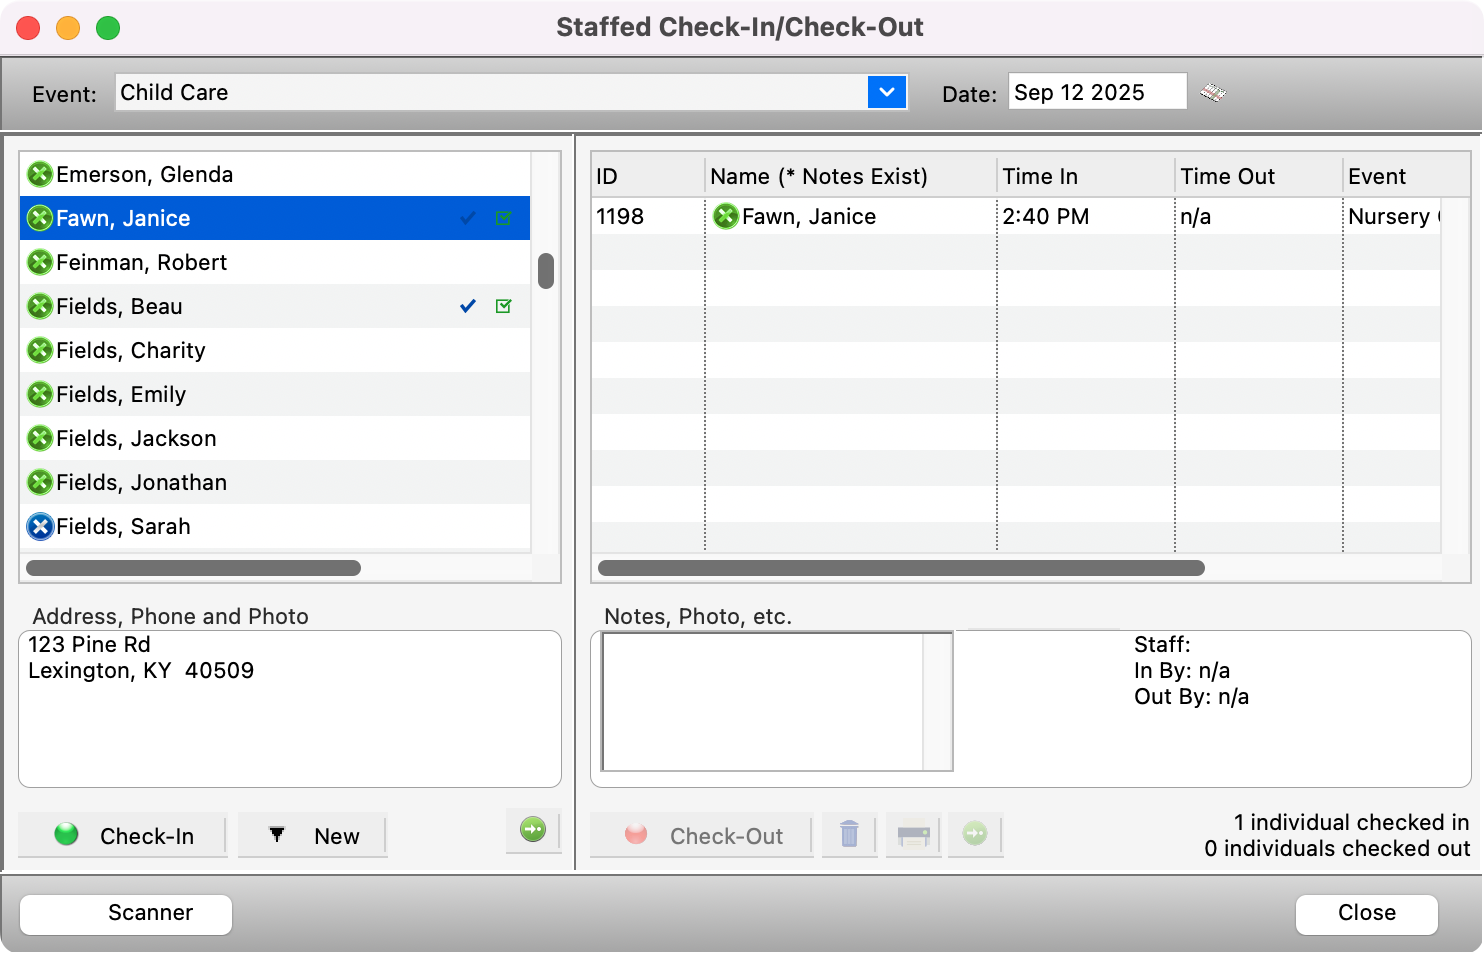Click green status icon for Emerson, Glenda

click(40, 174)
